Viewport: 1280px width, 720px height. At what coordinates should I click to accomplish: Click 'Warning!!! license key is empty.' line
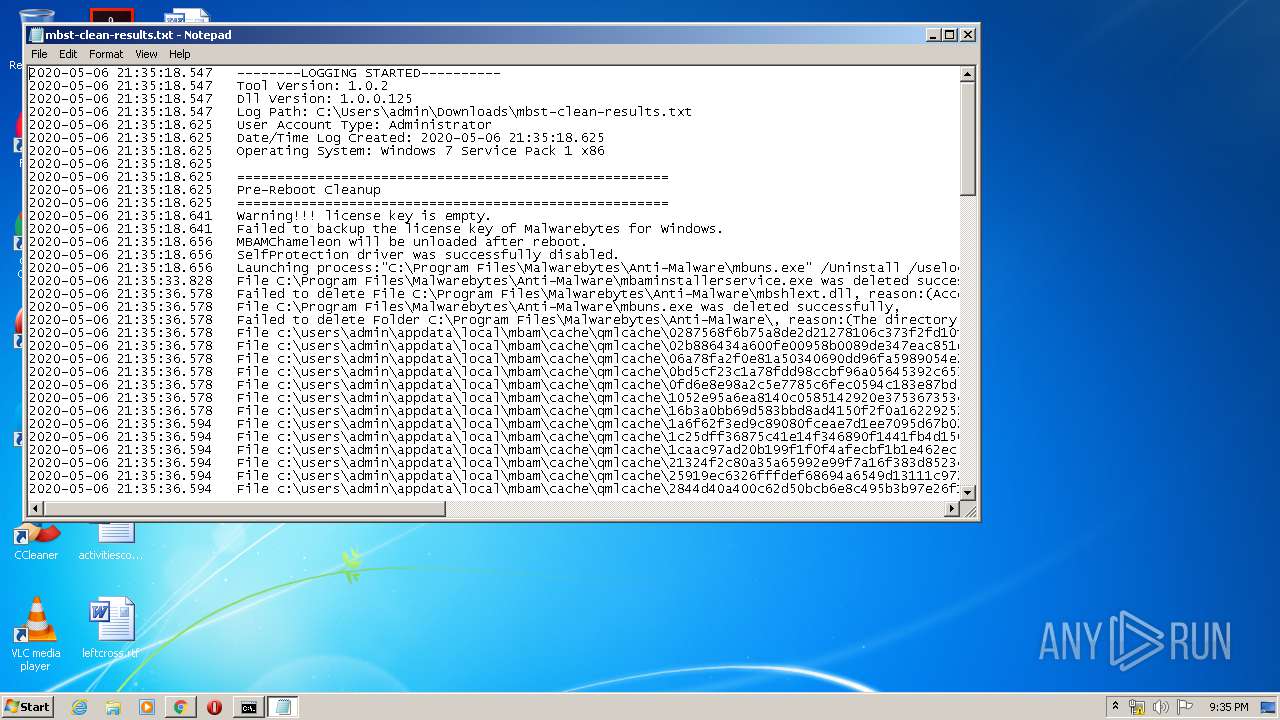point(364,216)
